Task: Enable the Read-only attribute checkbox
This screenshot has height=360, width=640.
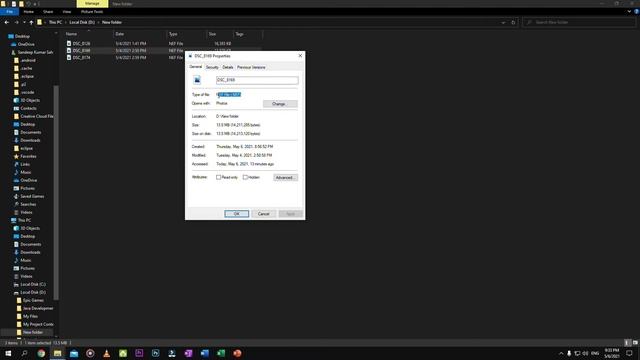Action: [x=219, y=177]
